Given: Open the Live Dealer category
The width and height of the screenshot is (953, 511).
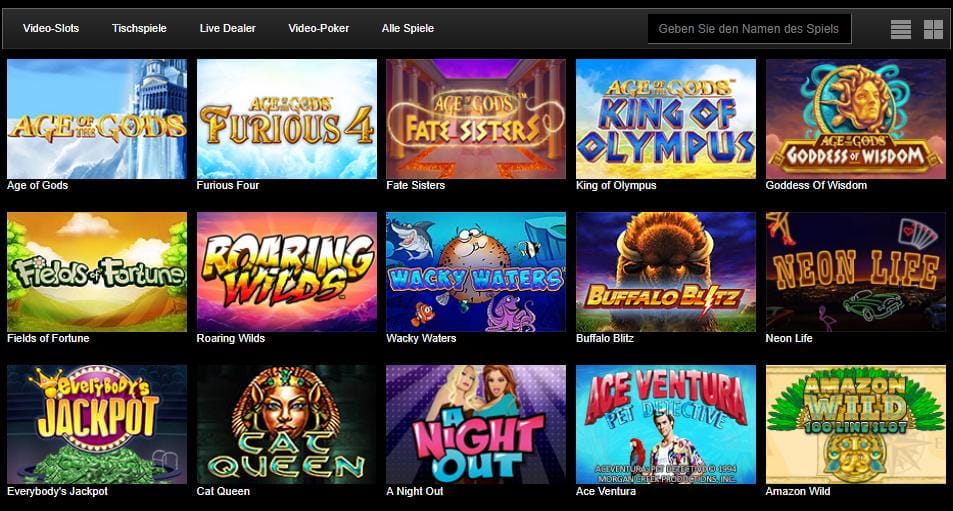Looking at the screenshot, I should 227,28.
